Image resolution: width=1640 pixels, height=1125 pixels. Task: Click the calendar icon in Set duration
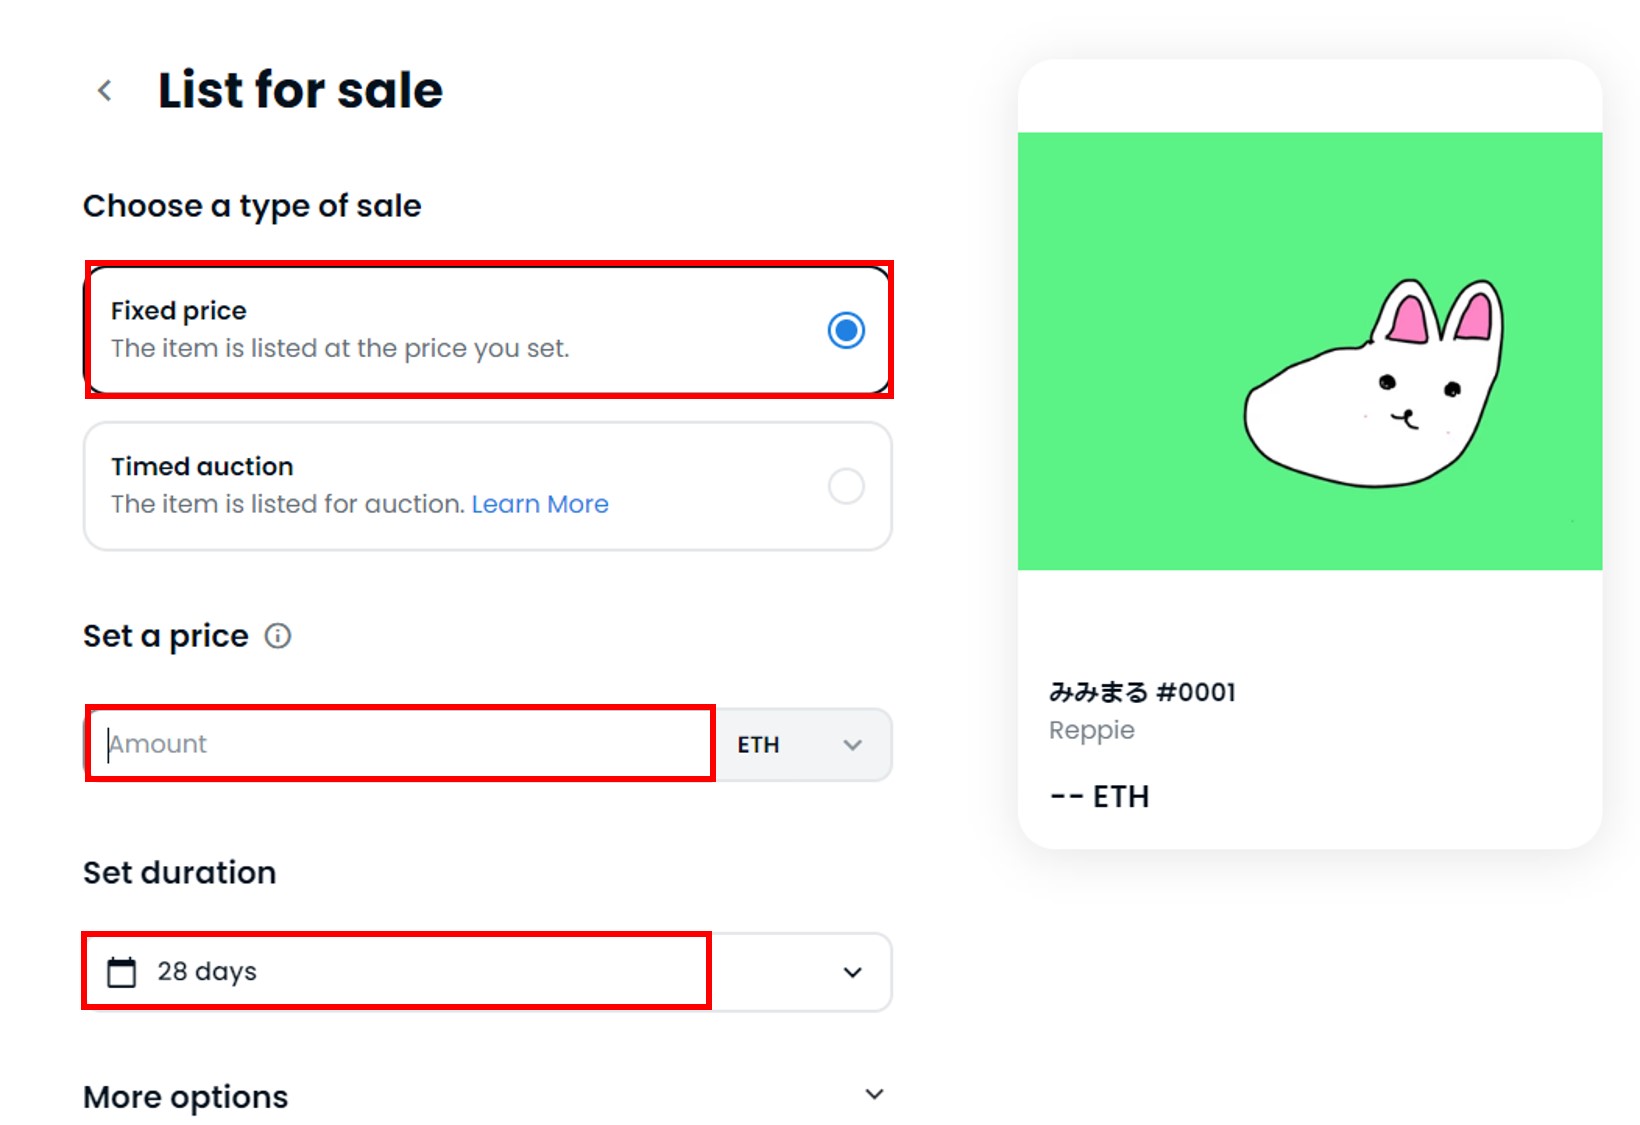click(121, 970)
